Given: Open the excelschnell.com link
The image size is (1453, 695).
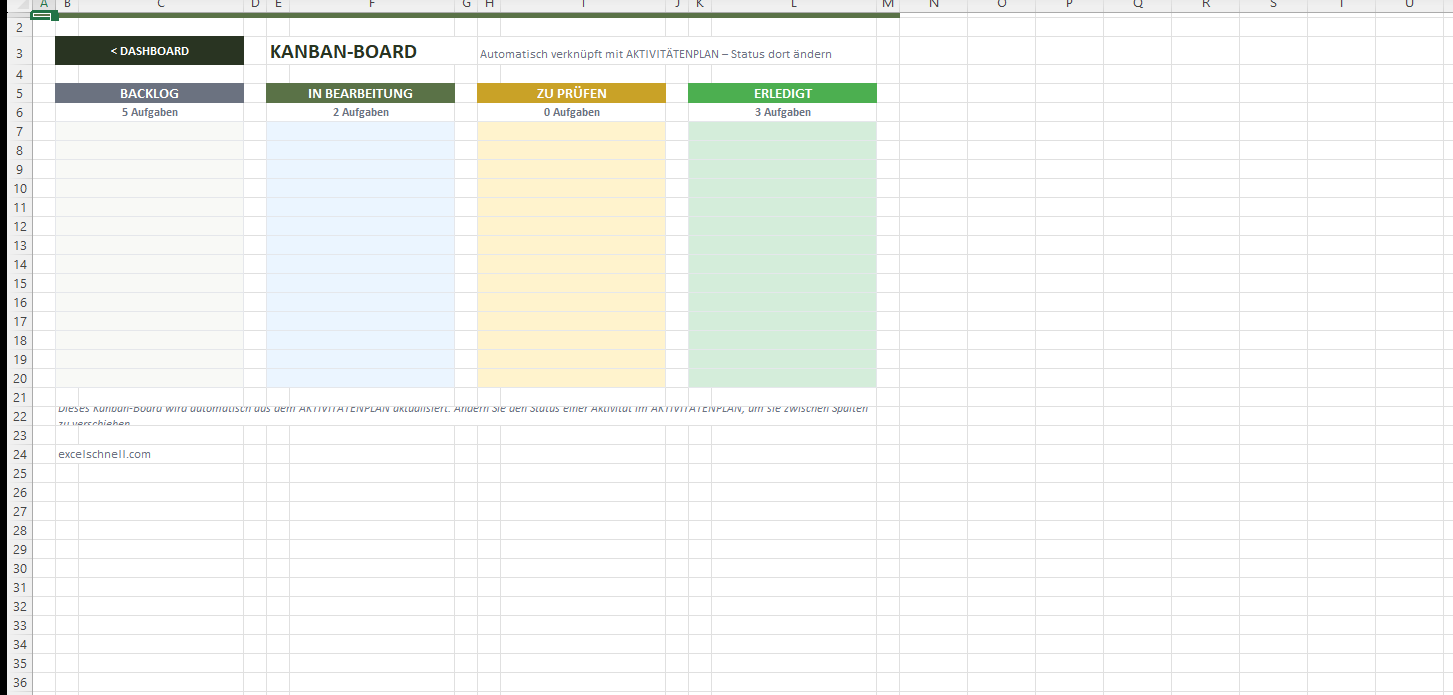Looking at the screenshot, I should click(x=104, y=454).
